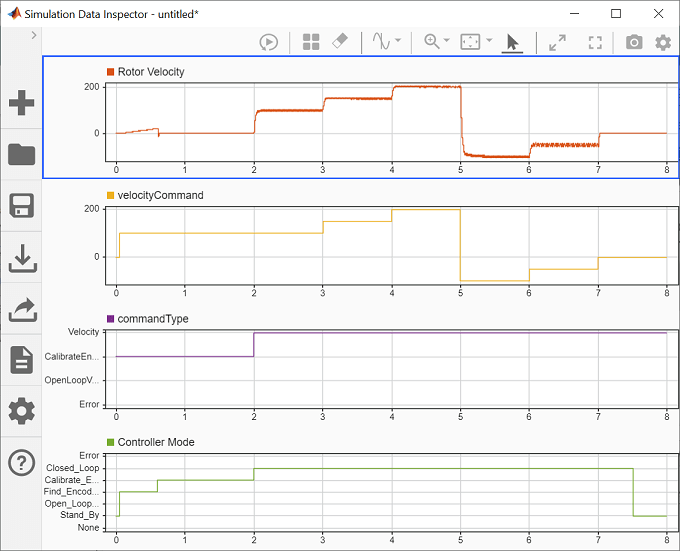Screen dimensions: 680x551
Task: Select the Controller Mode subplot area
Action: 392,492
